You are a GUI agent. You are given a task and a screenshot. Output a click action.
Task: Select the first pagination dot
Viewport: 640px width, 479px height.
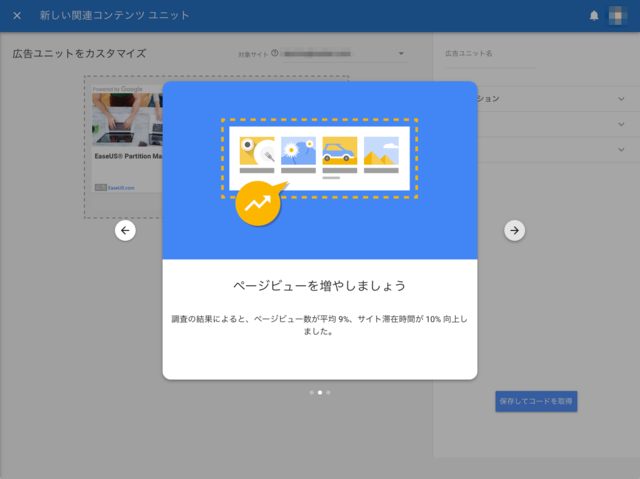click(x=311, y=393)
